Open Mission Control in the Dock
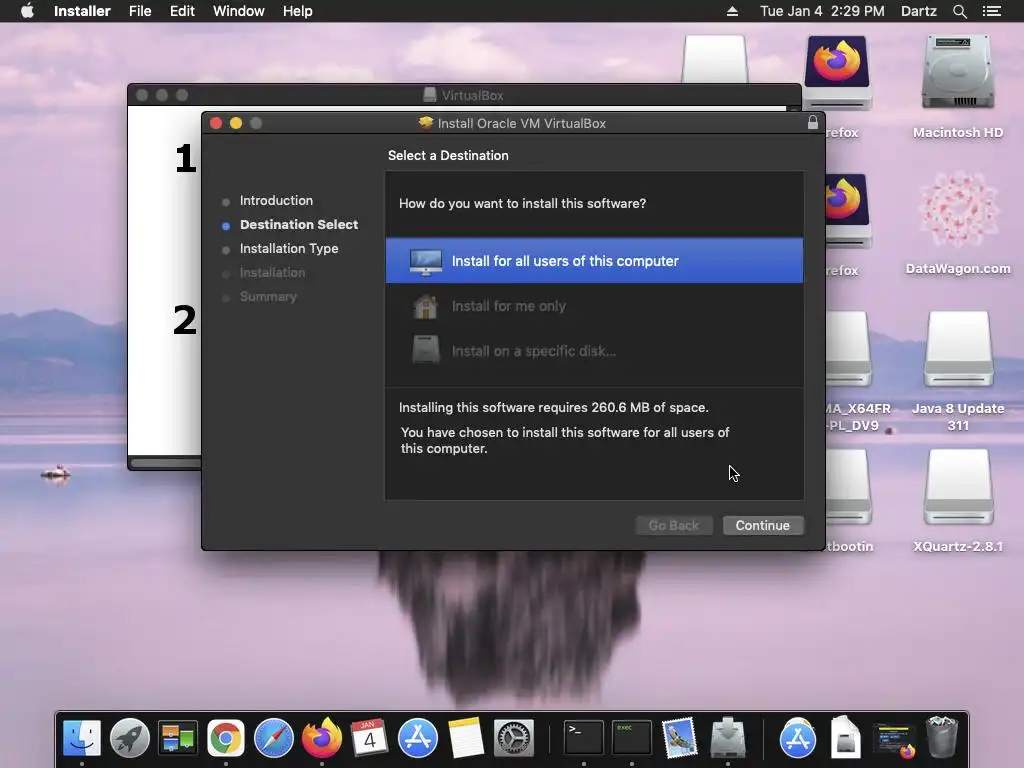Screen dimensions: 1024x768 tap(178, 738)
